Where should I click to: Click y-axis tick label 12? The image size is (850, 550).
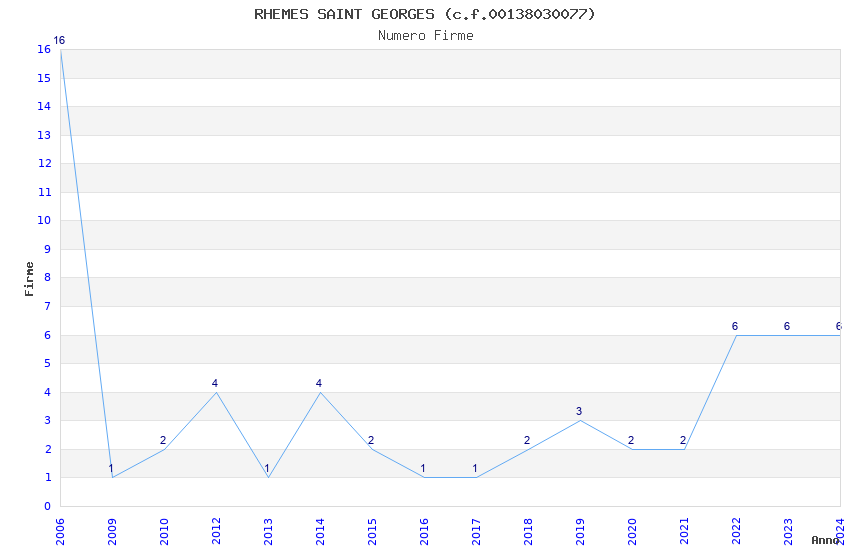[44, 163]
